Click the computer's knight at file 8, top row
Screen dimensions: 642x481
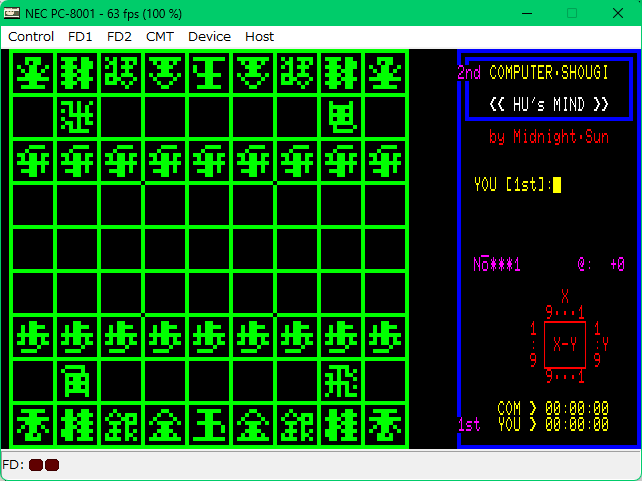tap(77, 73)
